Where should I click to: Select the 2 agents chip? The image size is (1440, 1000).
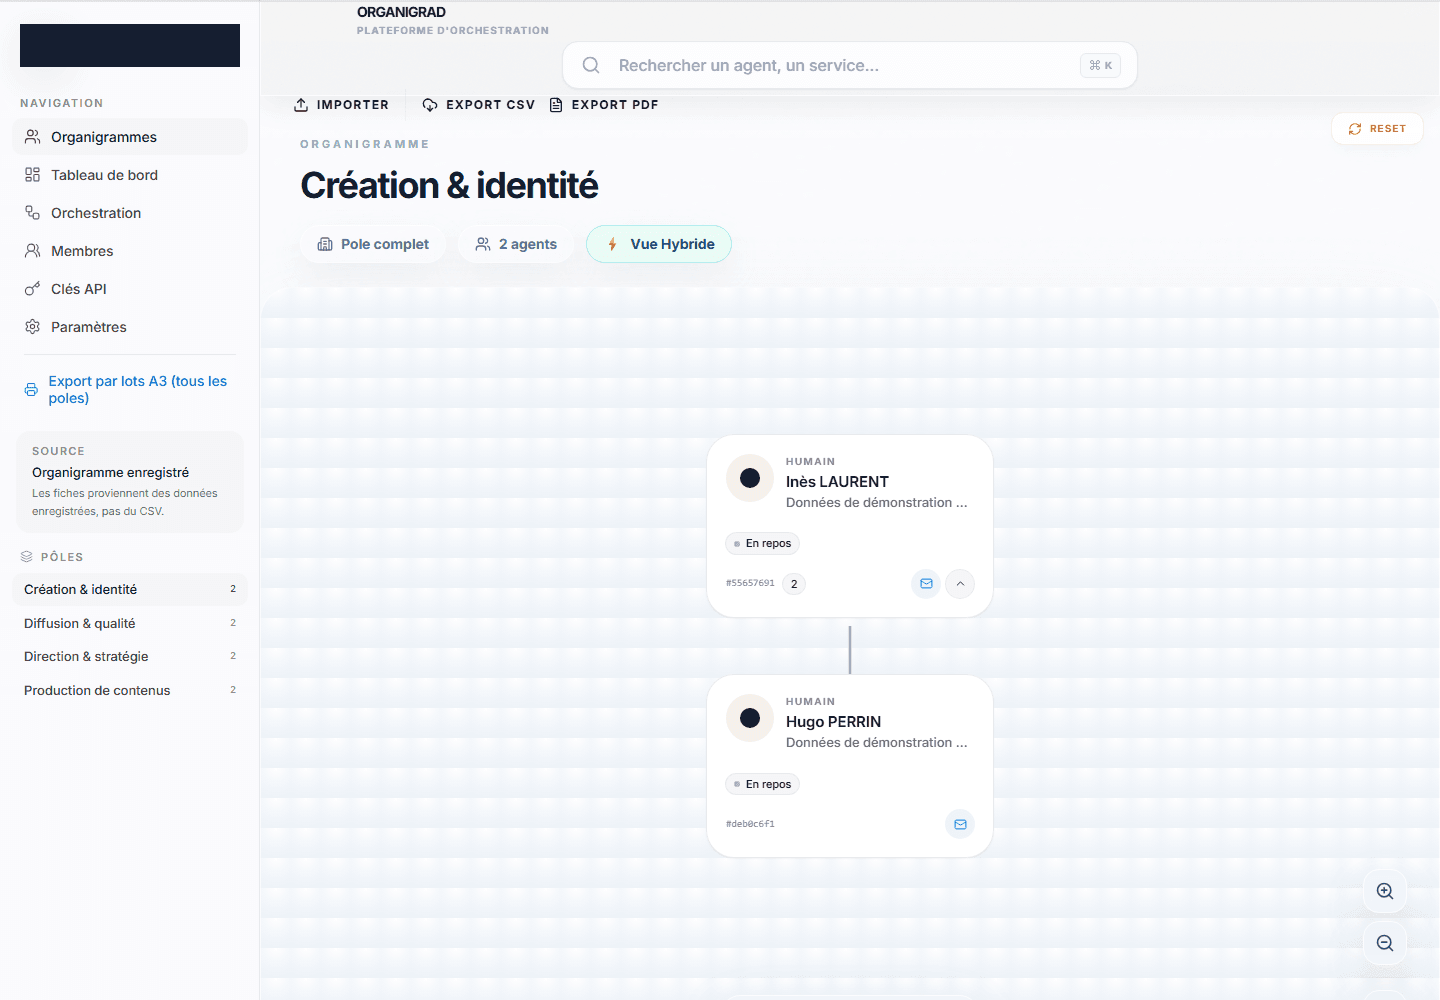[516, 244]
